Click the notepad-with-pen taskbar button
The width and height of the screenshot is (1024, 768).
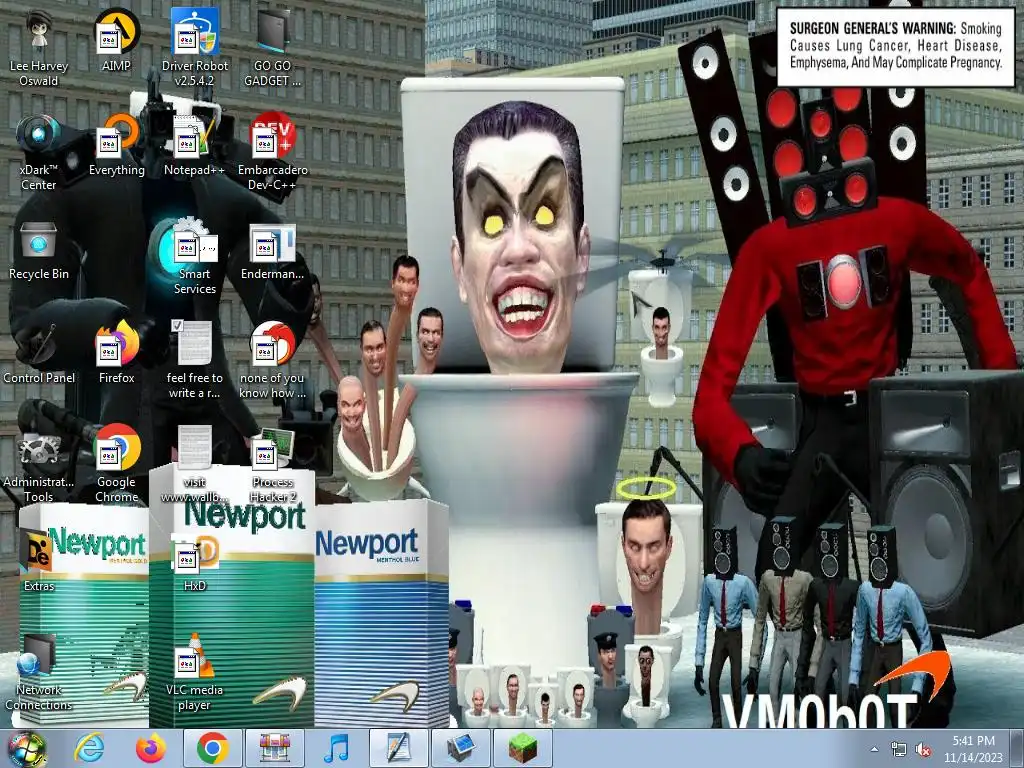(399, 748)
